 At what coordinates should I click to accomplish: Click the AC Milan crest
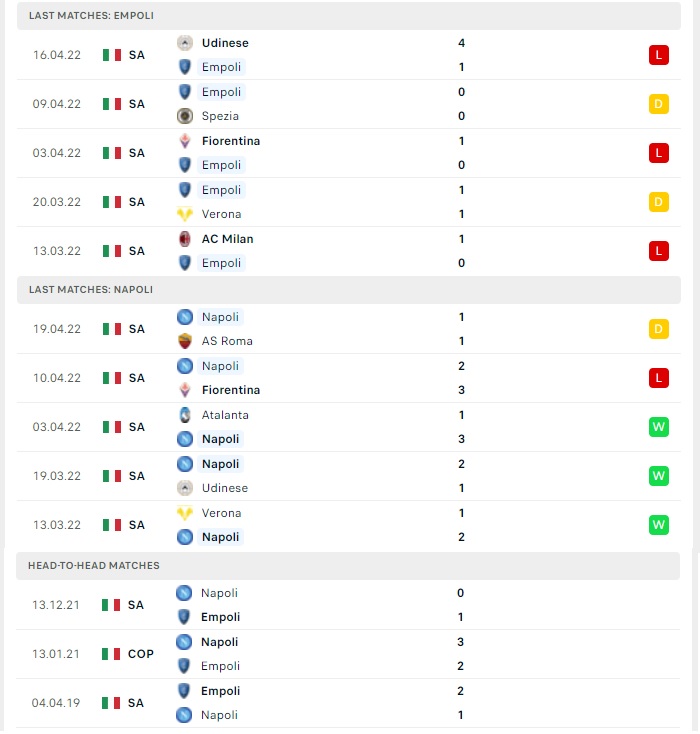pos(185,239)
